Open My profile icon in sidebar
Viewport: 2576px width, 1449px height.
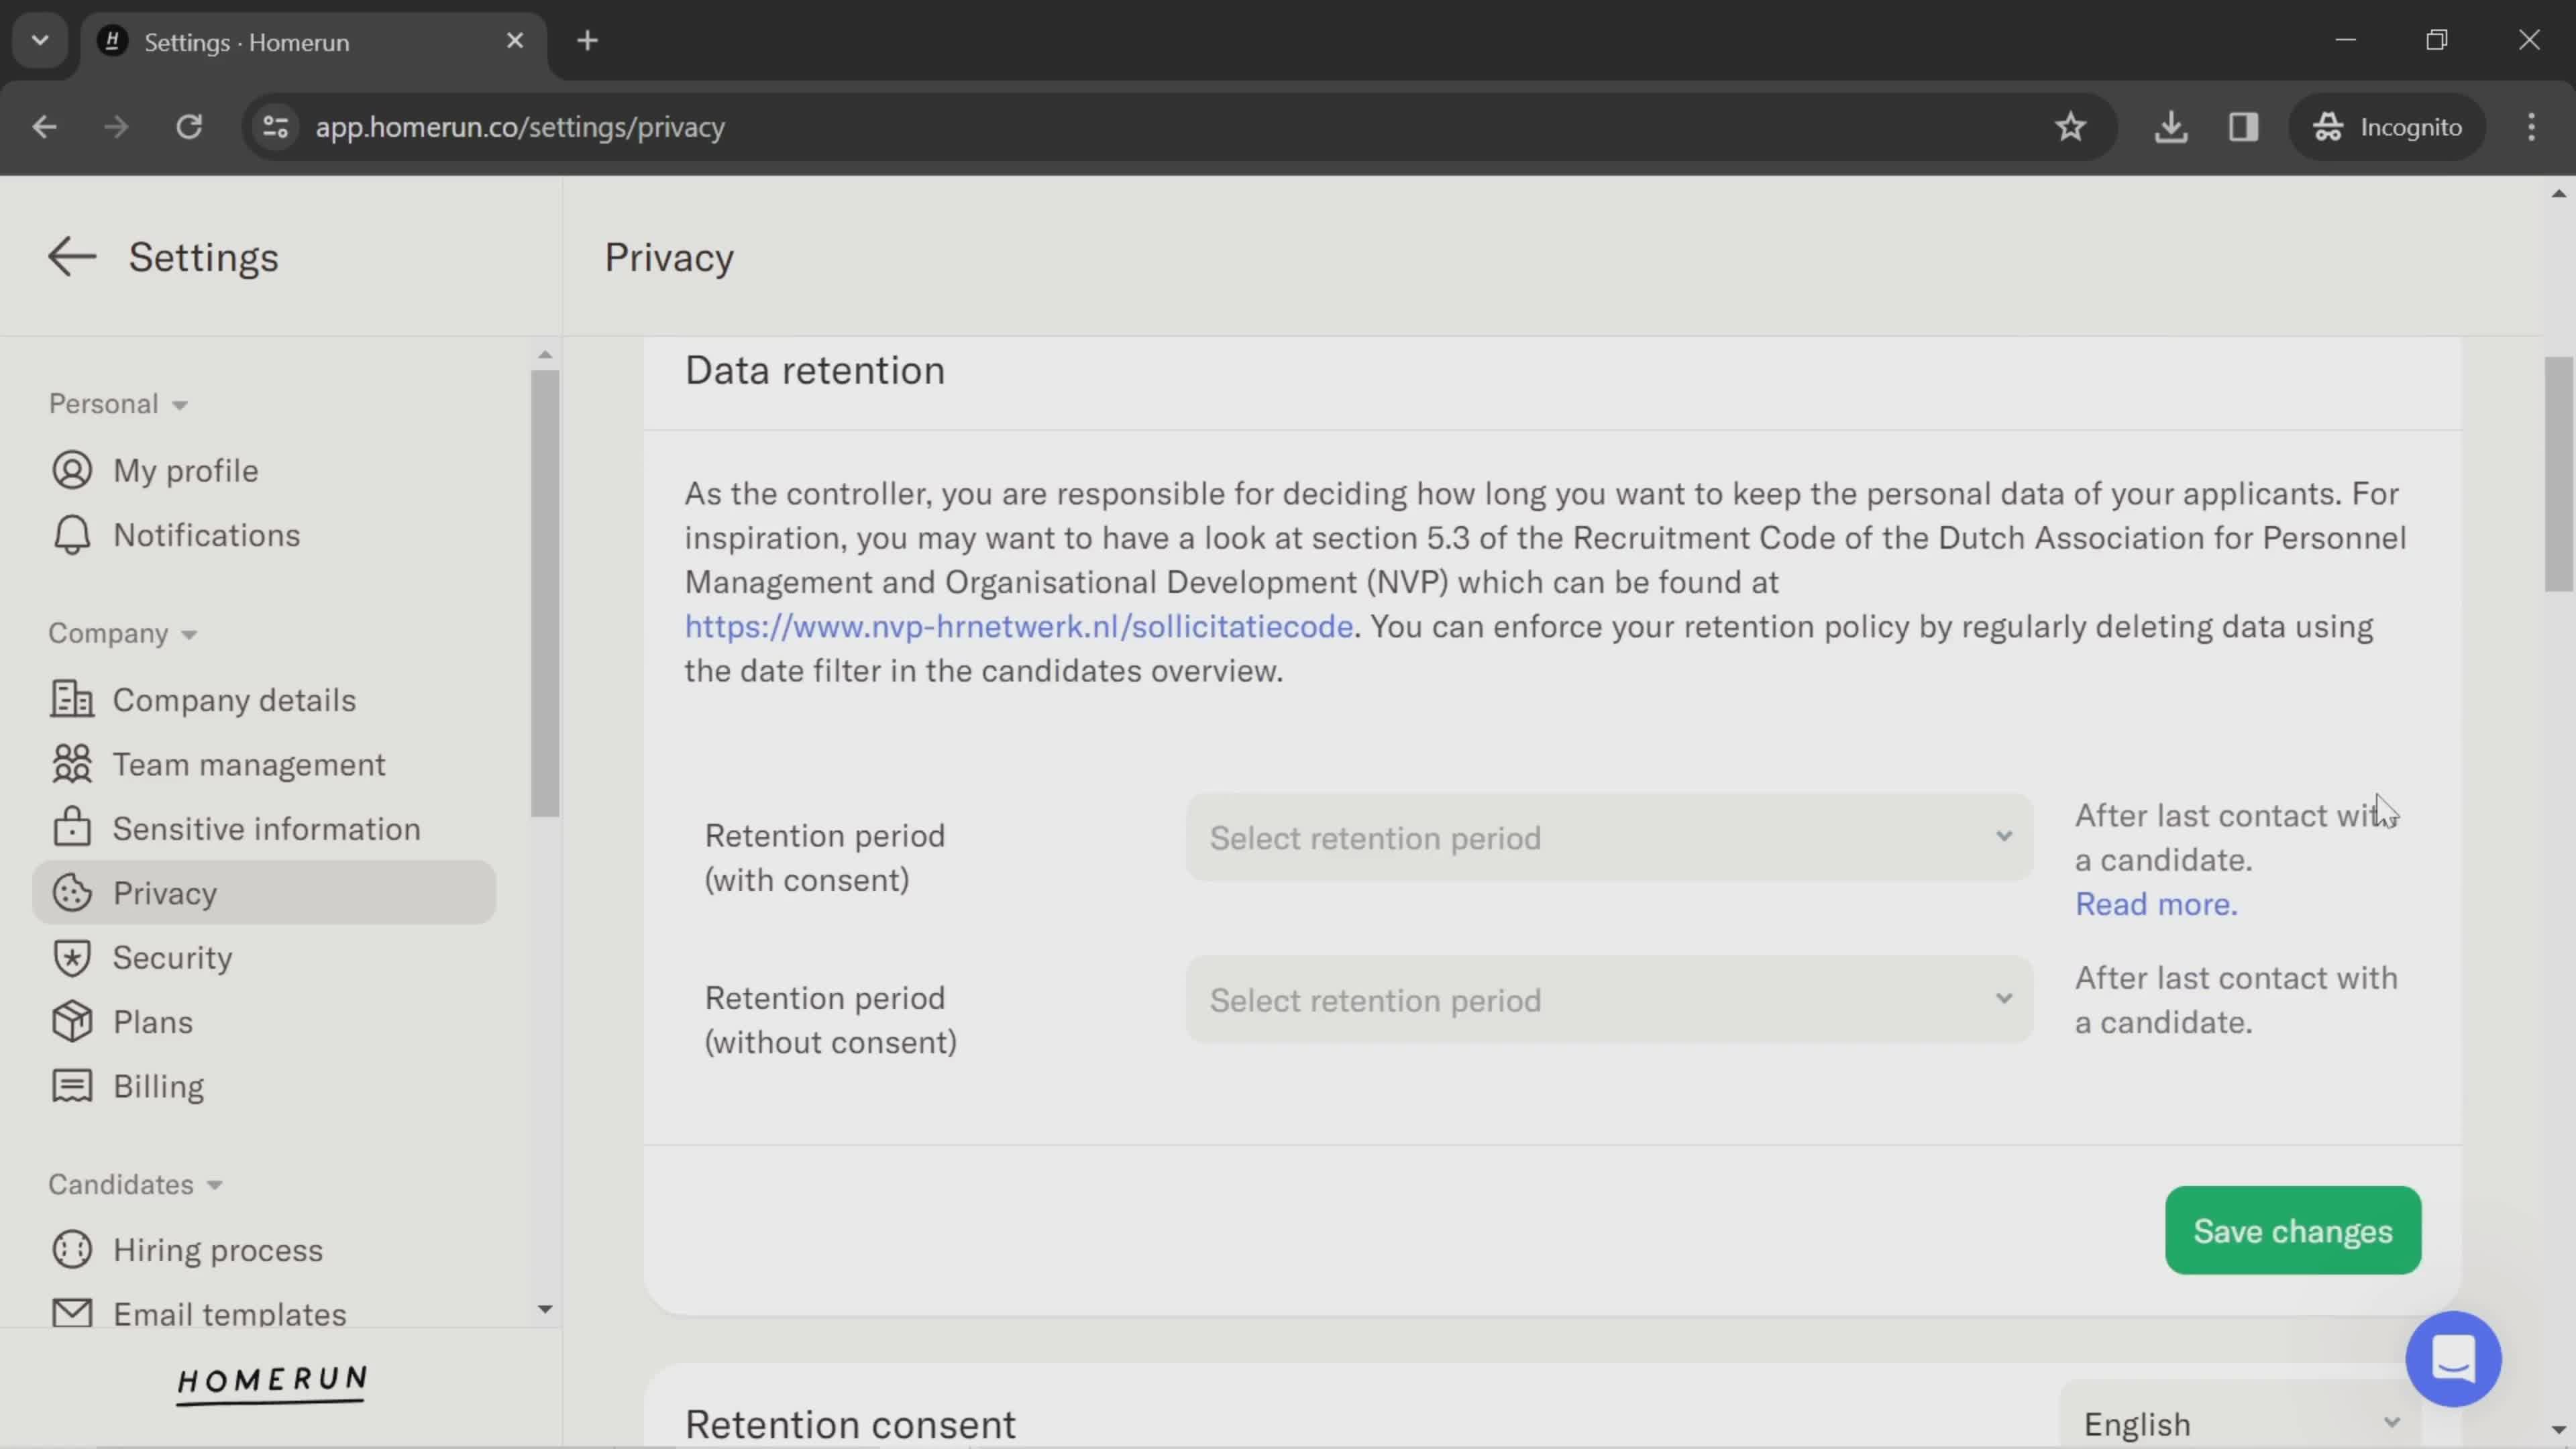click(x=72, y=470)
